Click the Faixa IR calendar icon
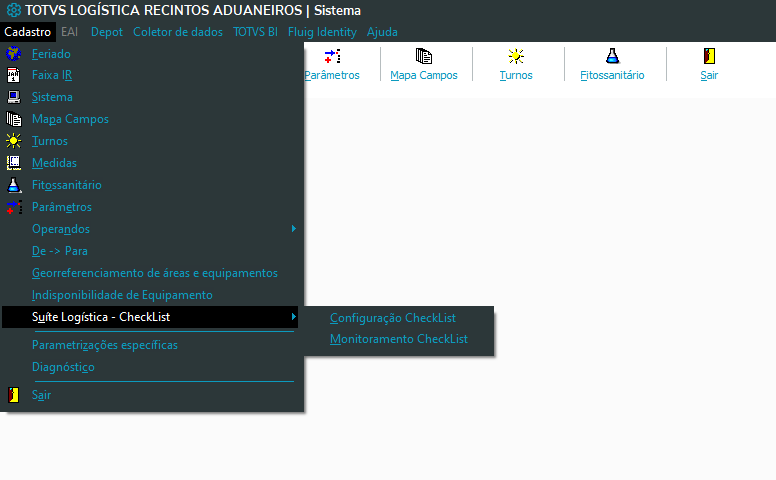The width and height of the screenshot is (776, 480). pos(14,75)
